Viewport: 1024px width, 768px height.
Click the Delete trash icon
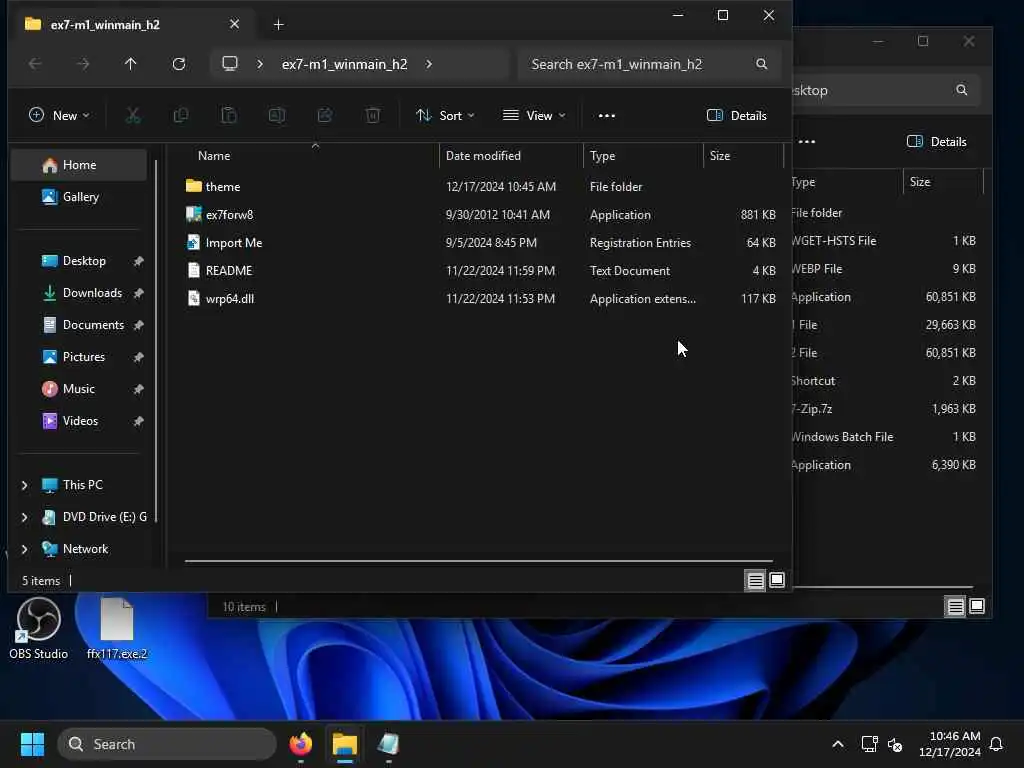[373, 116]
